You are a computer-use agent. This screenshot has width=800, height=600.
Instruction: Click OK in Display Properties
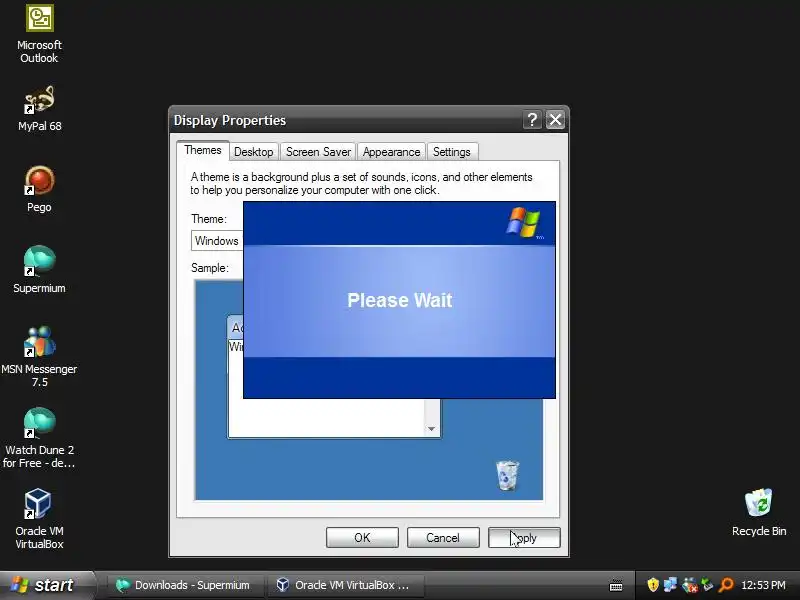pyautogui.click(x=362, y=538)
